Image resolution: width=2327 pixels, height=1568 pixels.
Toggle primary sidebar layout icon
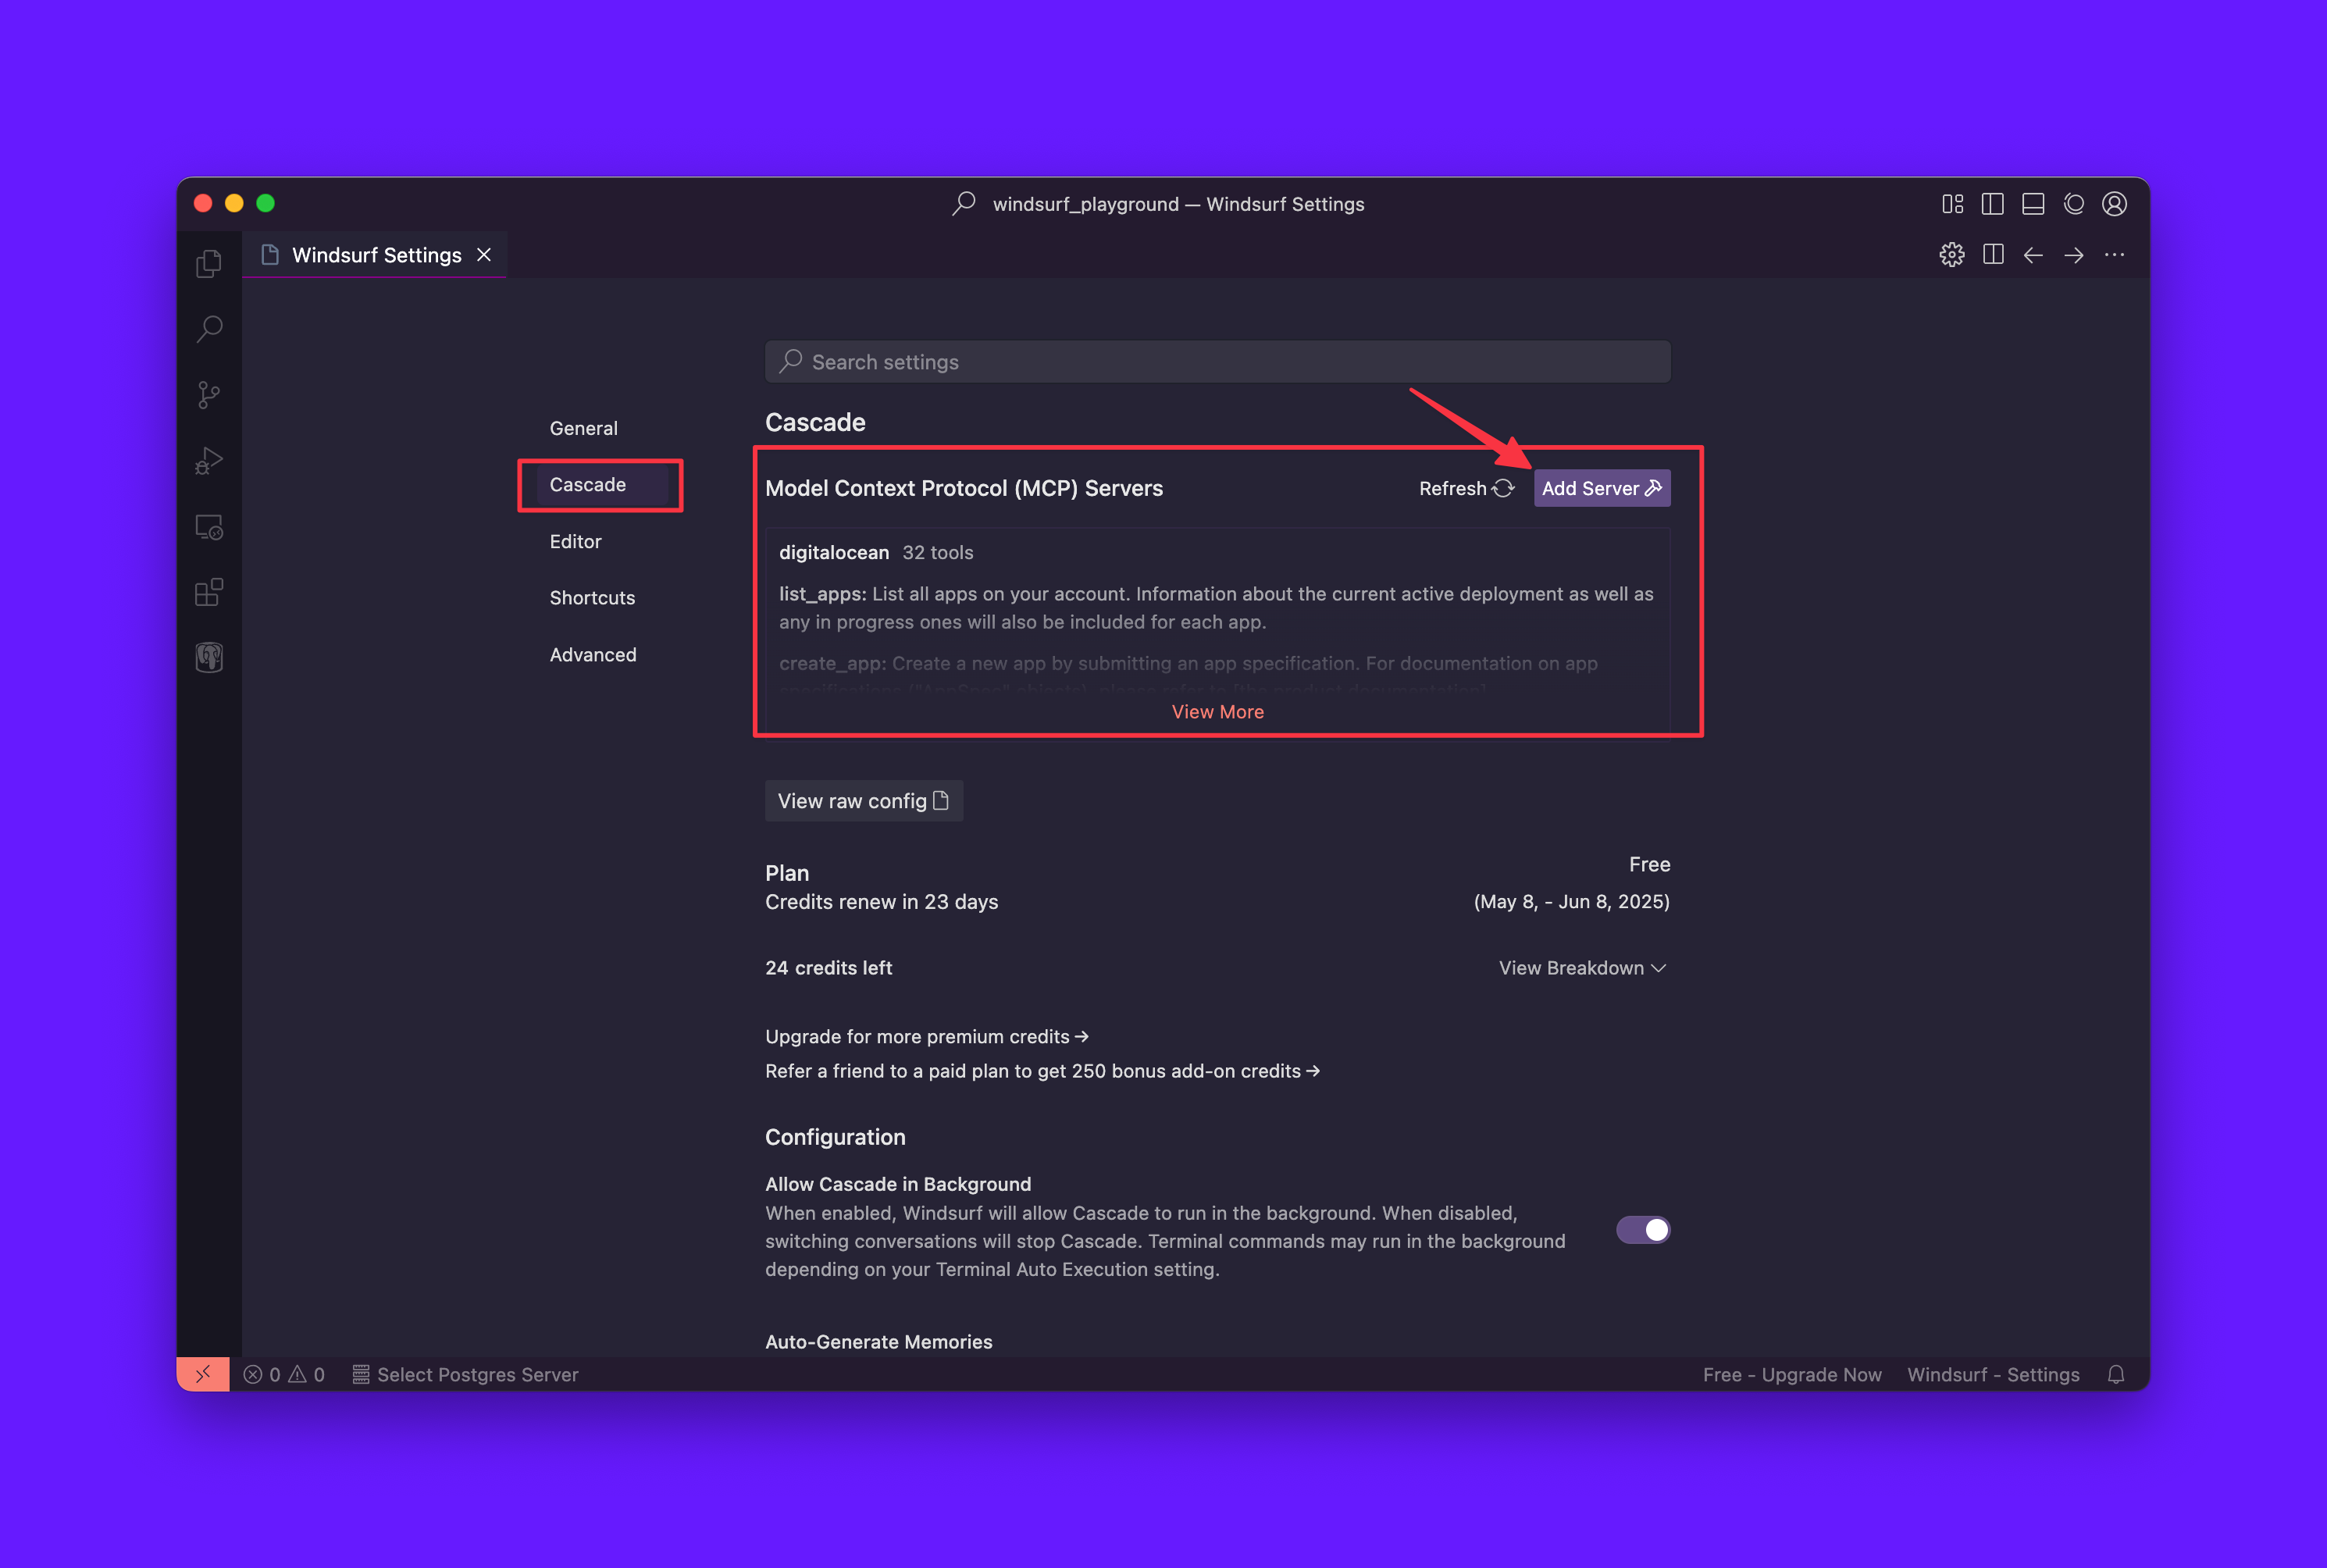1992,204
